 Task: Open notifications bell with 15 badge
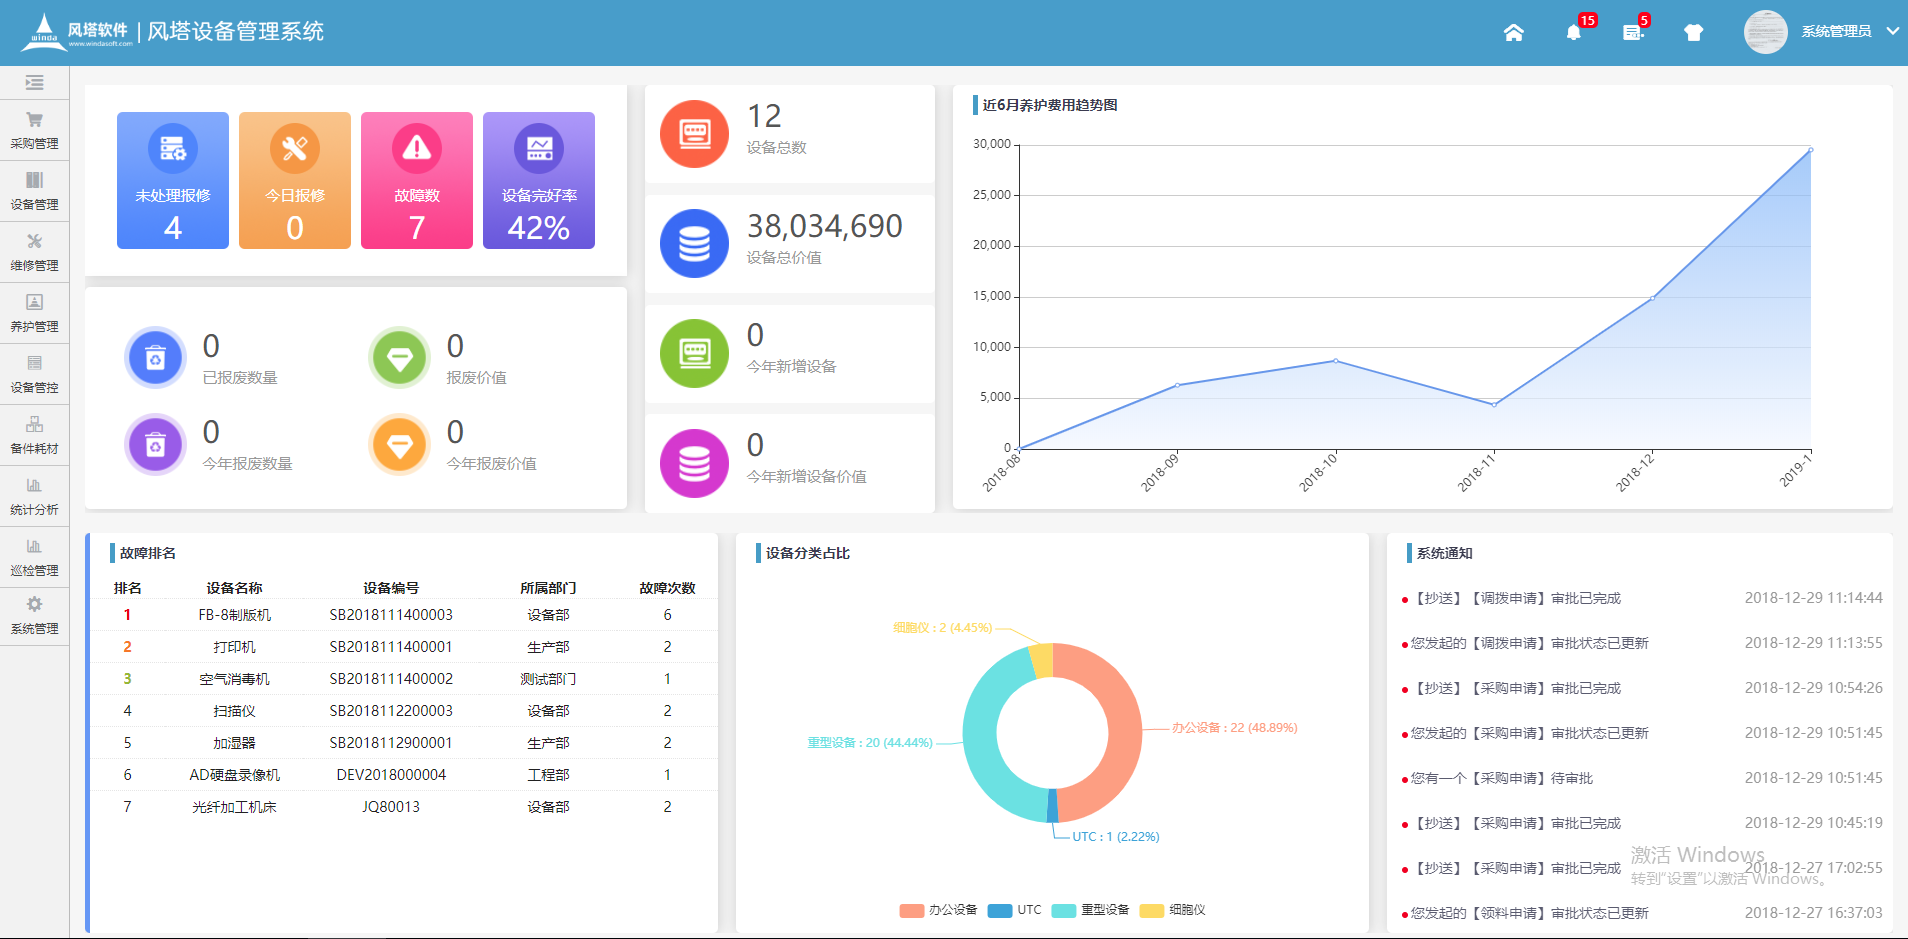1574,32
